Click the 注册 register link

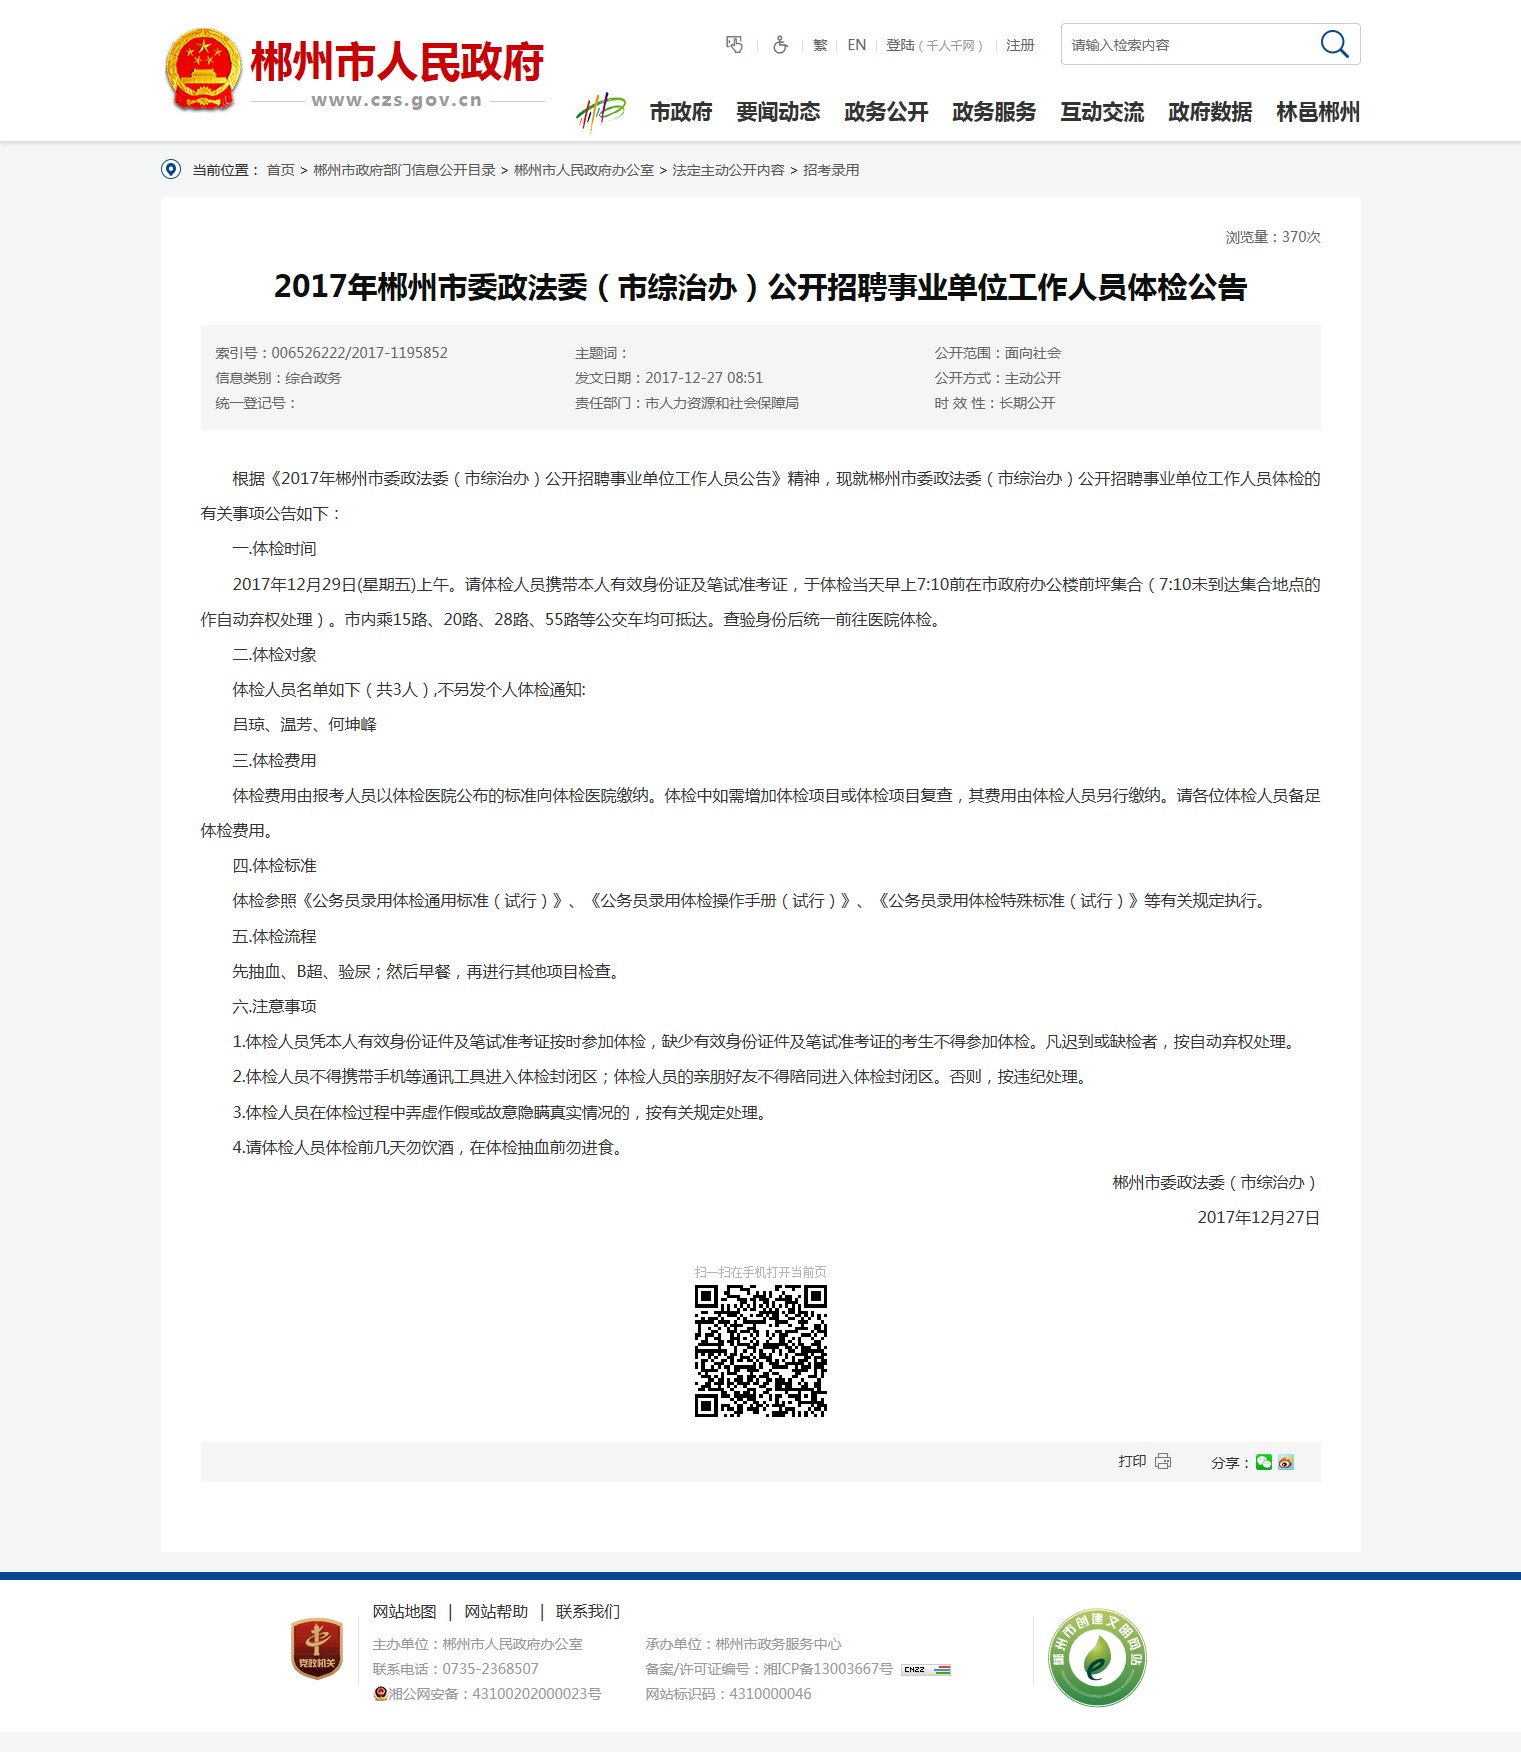(x=1020, y=45)
